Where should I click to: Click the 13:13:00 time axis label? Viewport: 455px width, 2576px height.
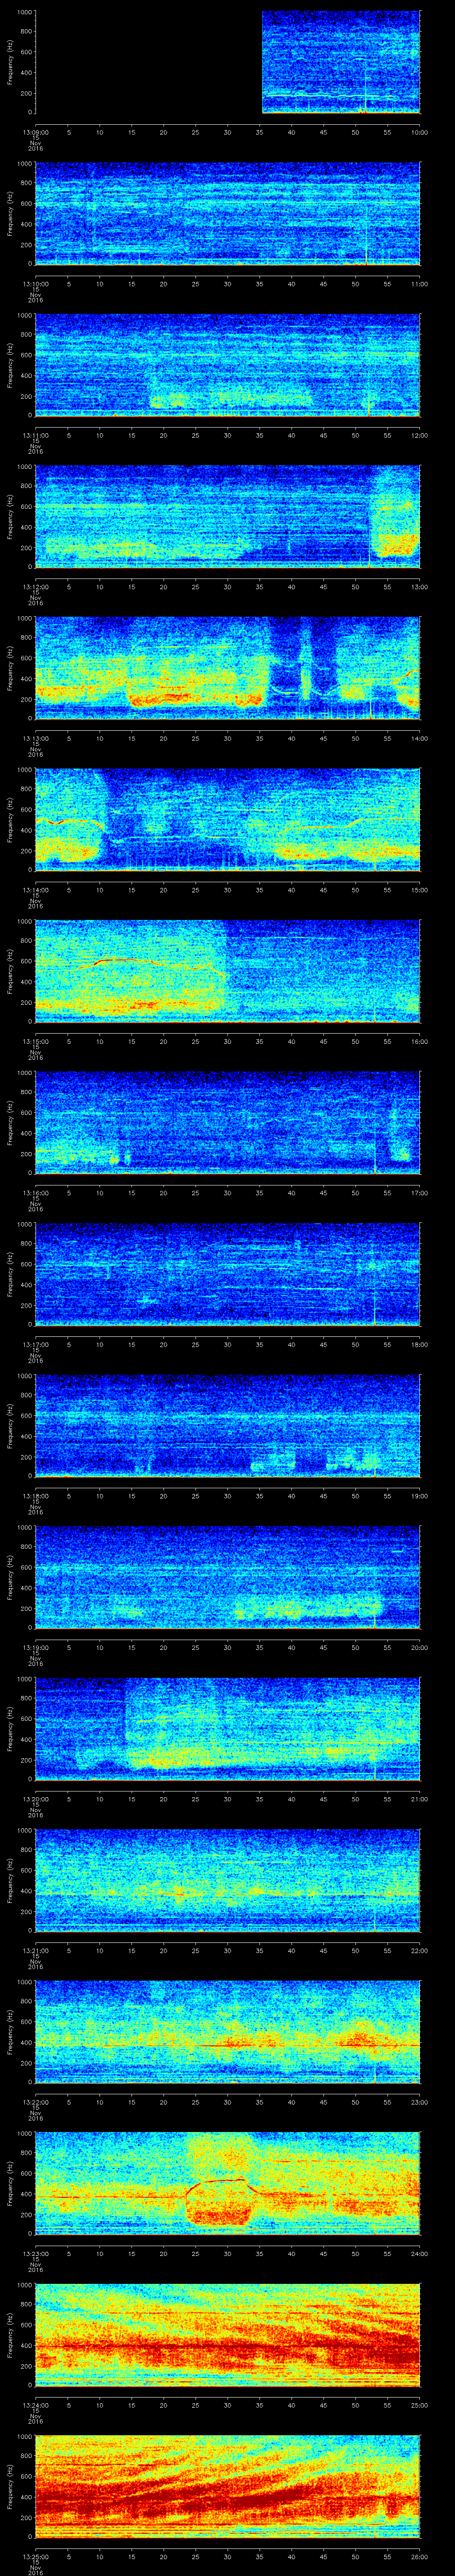[35, 738]
